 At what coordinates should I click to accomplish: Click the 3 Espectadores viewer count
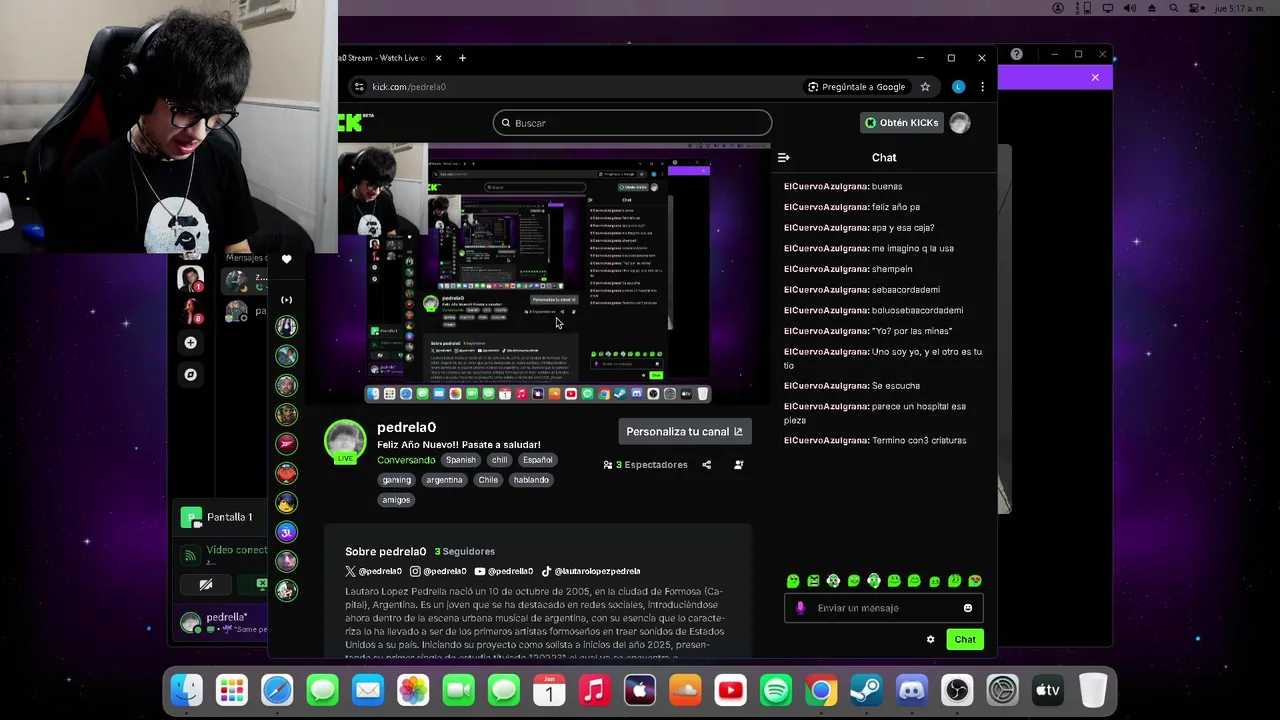pyautogui.click(x=646, y=465)
